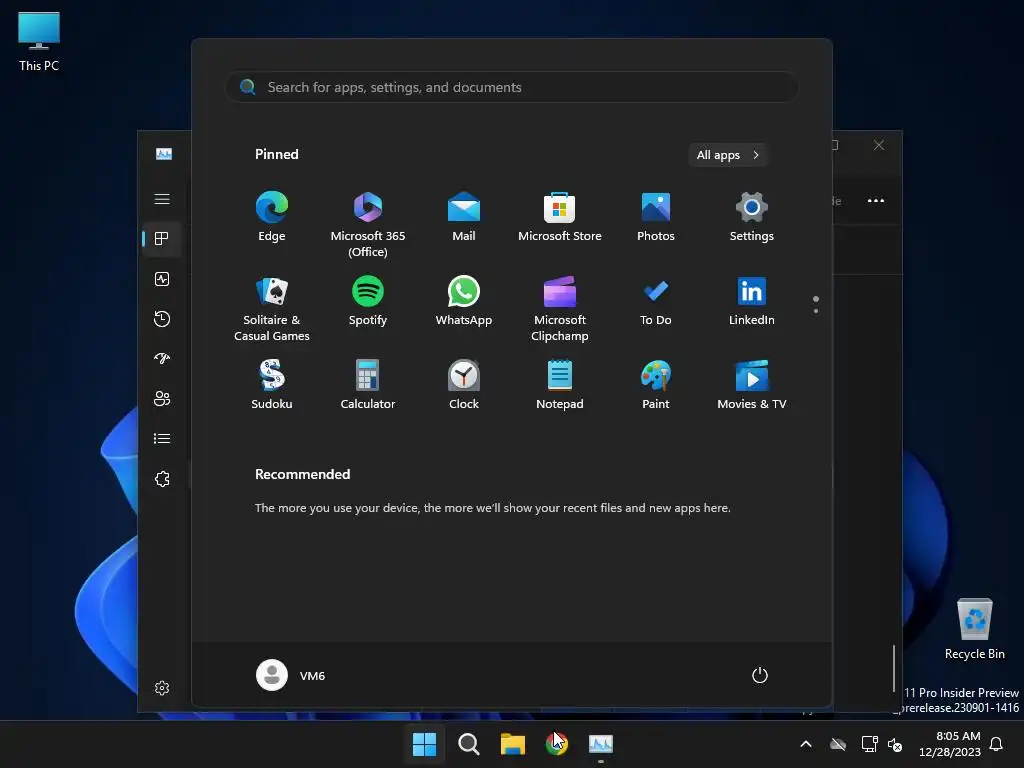The height and width of the screenshot is (768, 1024).
Task: Open Task Manager more options ellipsis
Action: 876,200
